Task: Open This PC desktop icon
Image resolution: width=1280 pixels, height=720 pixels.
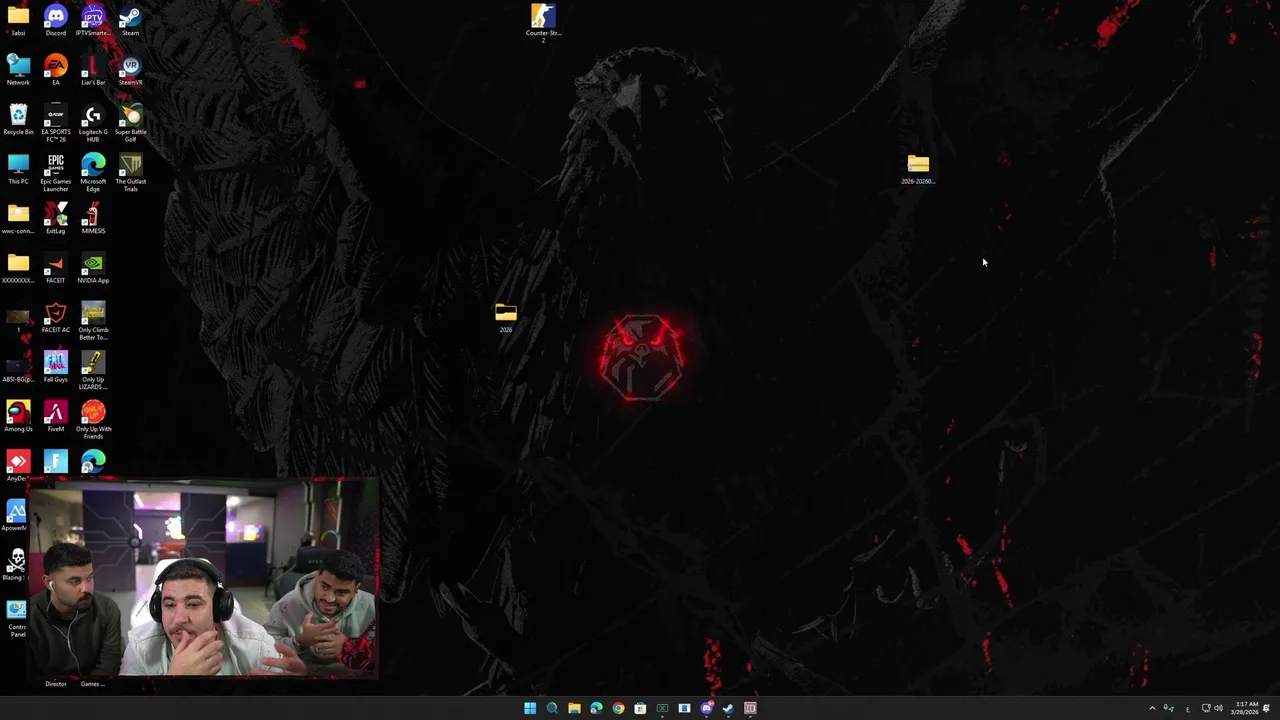Action: click(x=18, y=168)
